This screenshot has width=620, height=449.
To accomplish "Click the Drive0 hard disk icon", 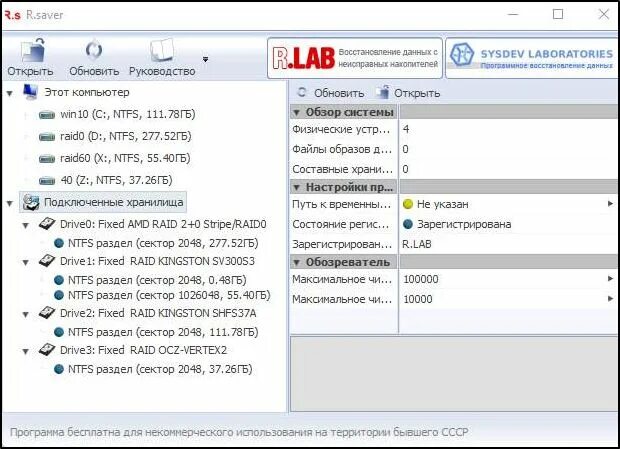I will [x=47, y=224].
